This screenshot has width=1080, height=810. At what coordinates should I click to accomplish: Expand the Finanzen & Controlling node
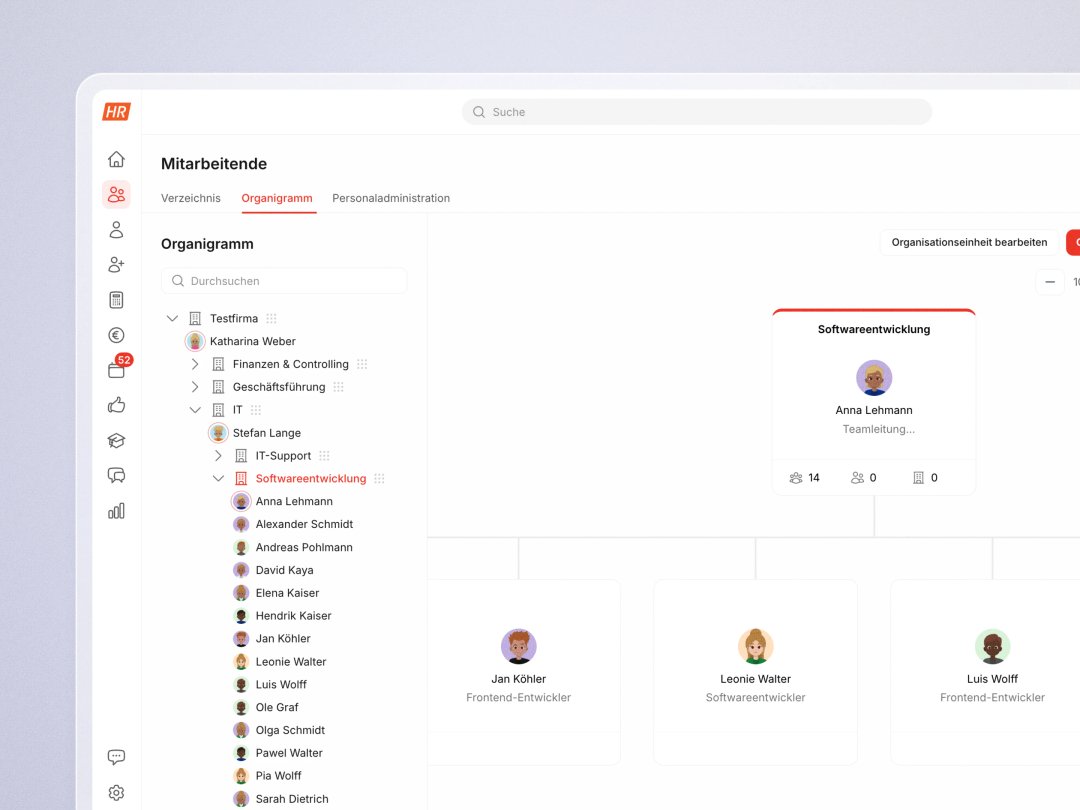click(x=195, y=364)
